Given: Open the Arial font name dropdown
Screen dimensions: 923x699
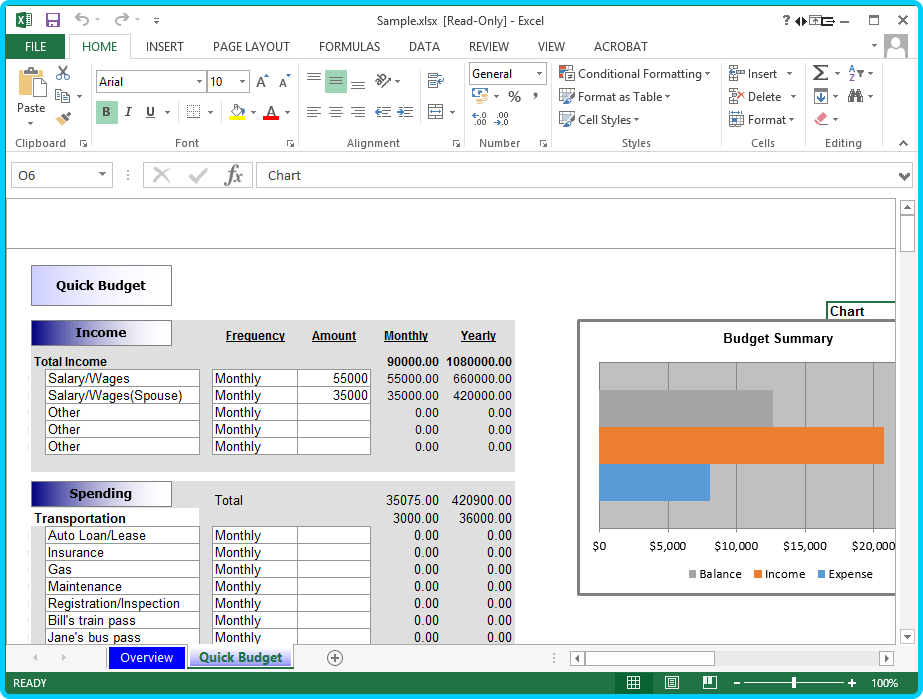Looking at the screenshot, I should 200,82.
